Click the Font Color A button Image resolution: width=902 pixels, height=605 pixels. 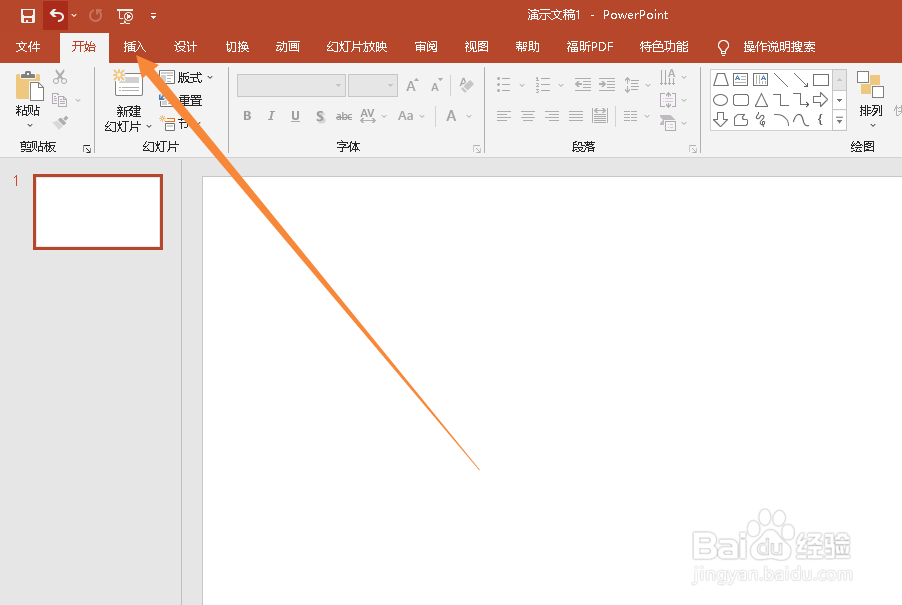452,116
